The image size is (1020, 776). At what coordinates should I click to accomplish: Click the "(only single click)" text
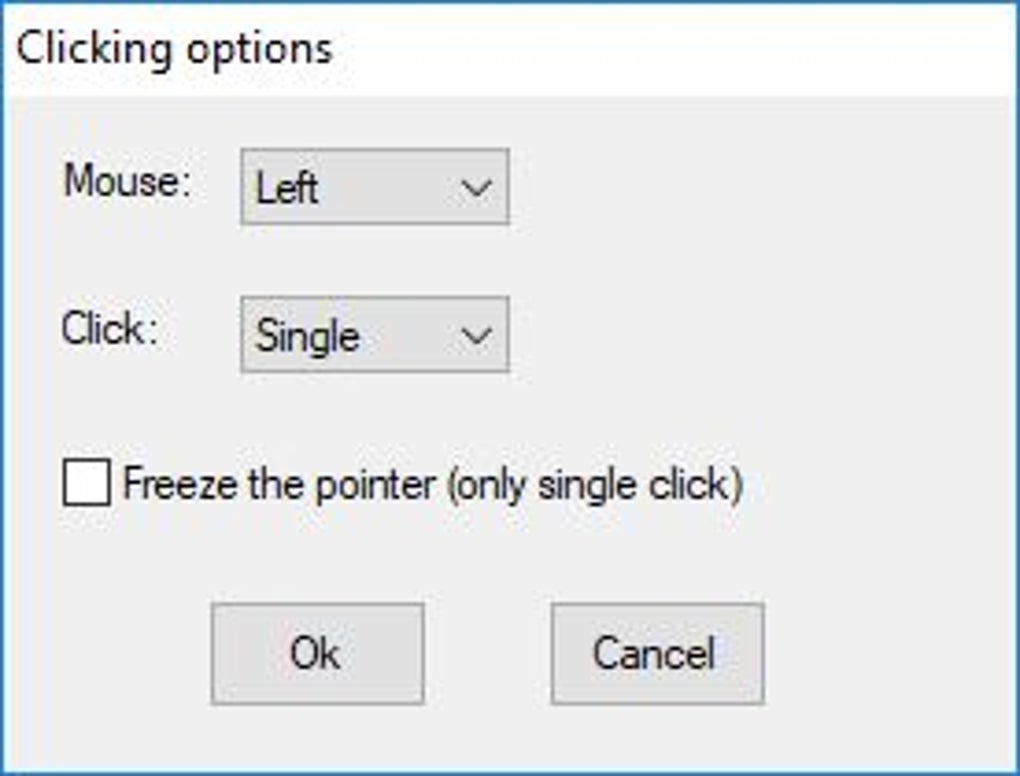coord(594,485)
